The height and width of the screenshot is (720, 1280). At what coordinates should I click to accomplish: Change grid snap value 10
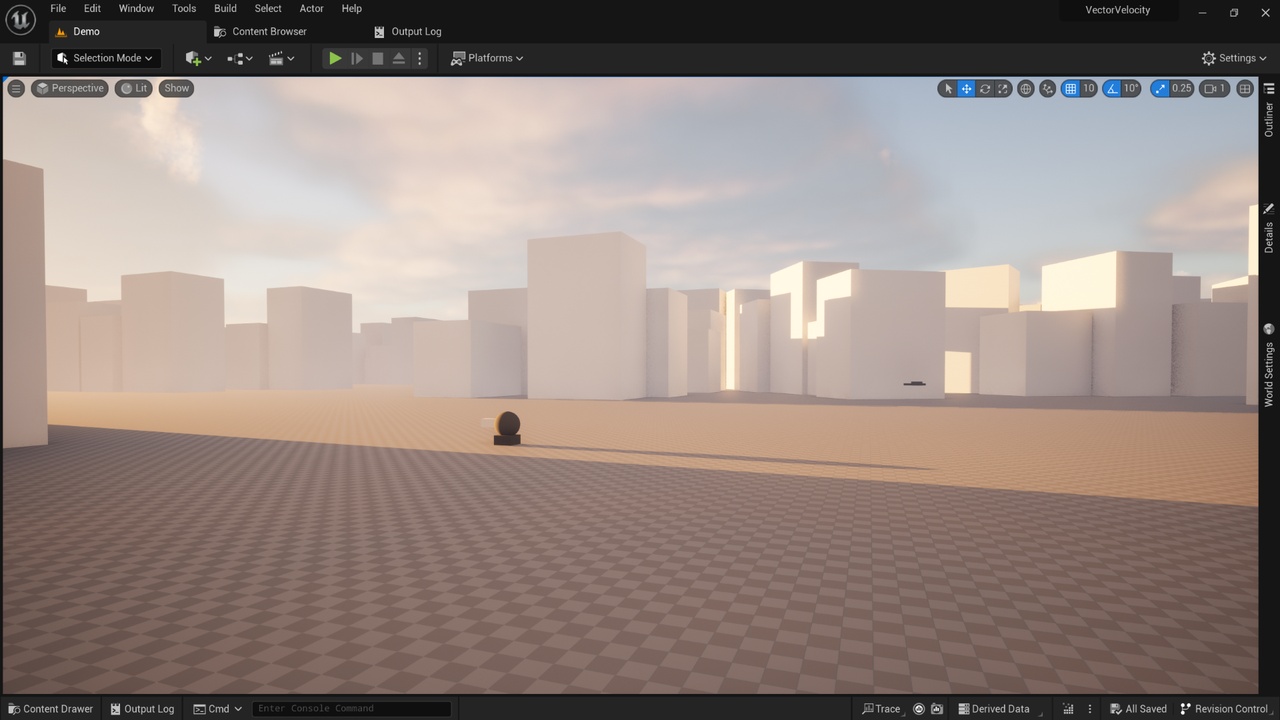1089,88
